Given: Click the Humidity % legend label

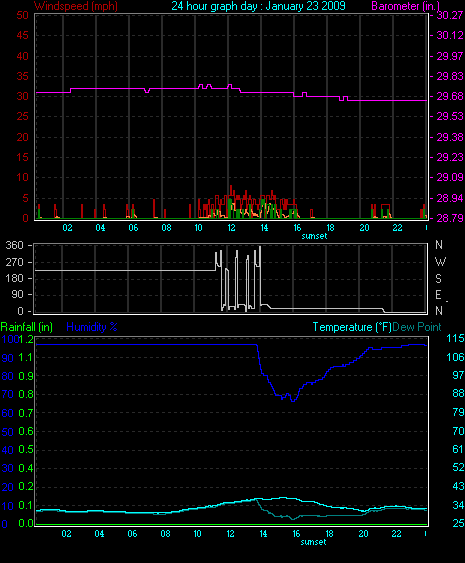Looking at the screenshot, I should tap(92, 327).
